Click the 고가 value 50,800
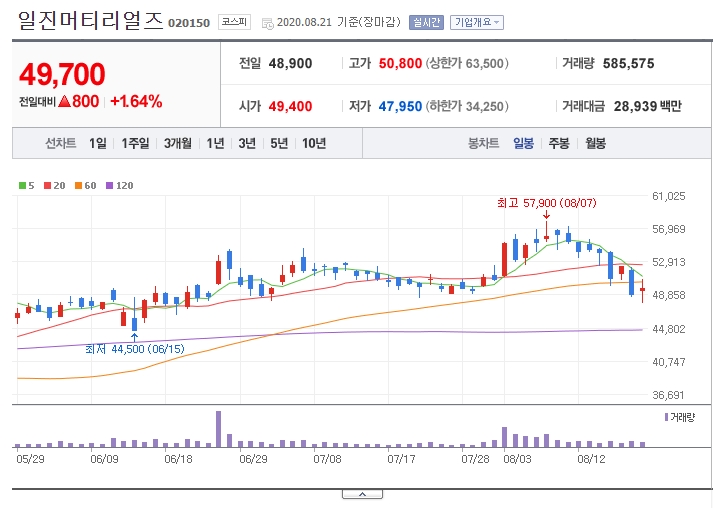The width and height of the screenshot is (713, 508). [400, 64]
